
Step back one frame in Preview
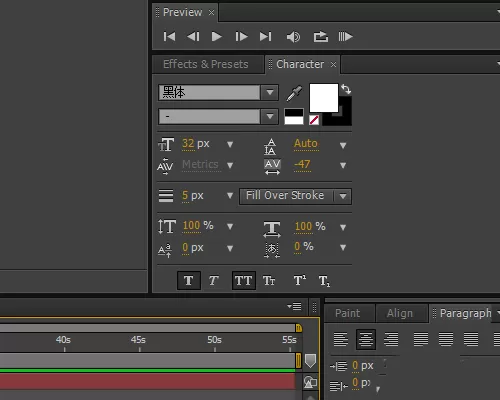193,37
